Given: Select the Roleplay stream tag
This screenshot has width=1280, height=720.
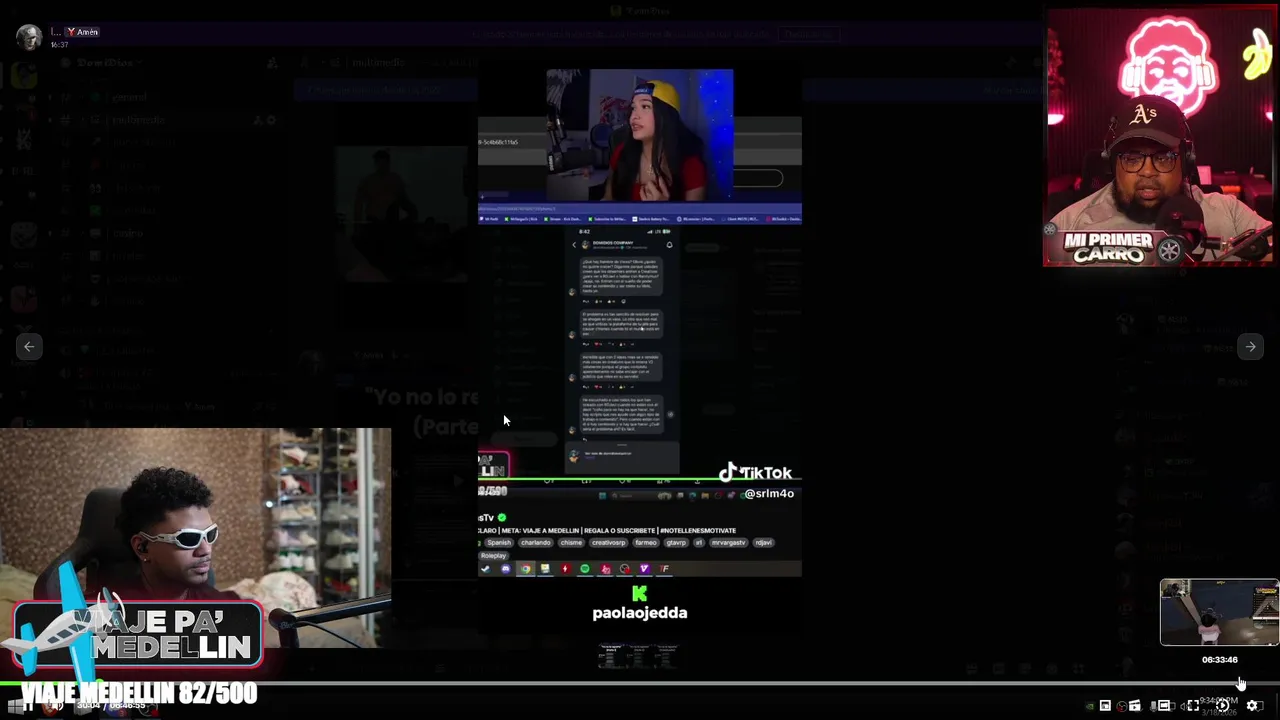Looking at the screenshot, I should tap(494, 556).
